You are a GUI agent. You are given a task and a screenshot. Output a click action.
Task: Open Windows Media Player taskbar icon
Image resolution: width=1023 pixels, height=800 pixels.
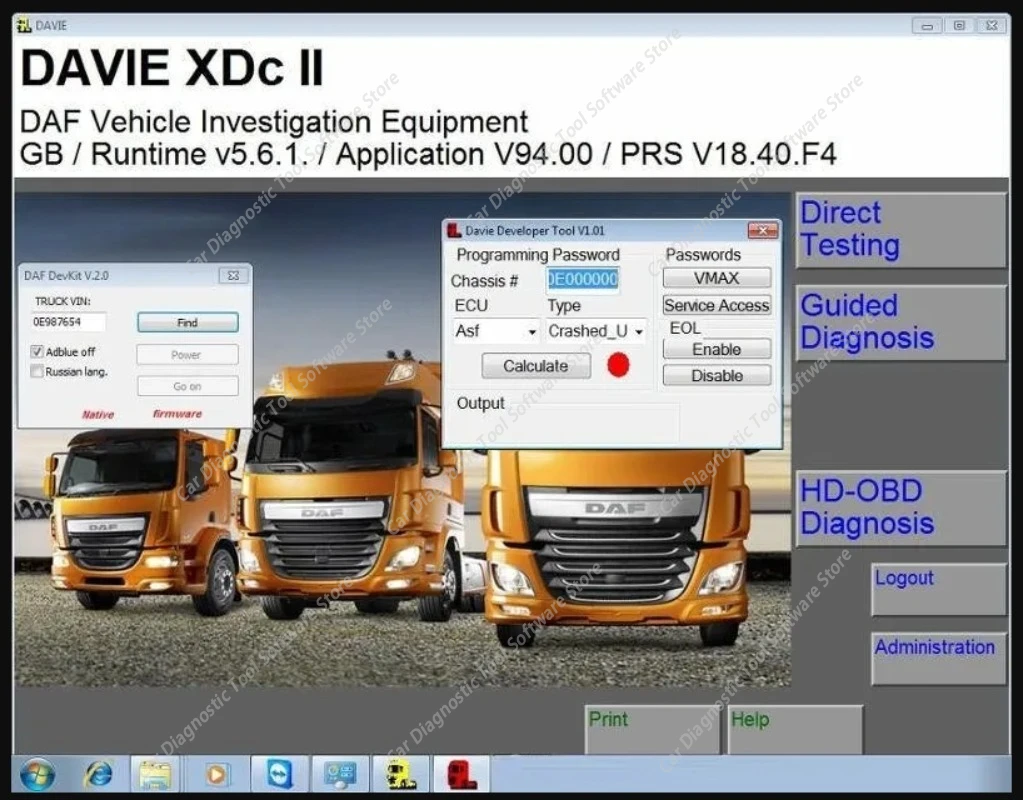(x=216, y=775)
